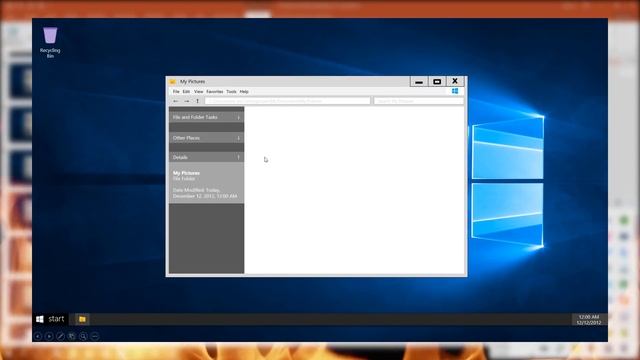640x360 pixels.
Task: Collapse the File and Folder Tasks panel
Action: click(x=238, y=117)
